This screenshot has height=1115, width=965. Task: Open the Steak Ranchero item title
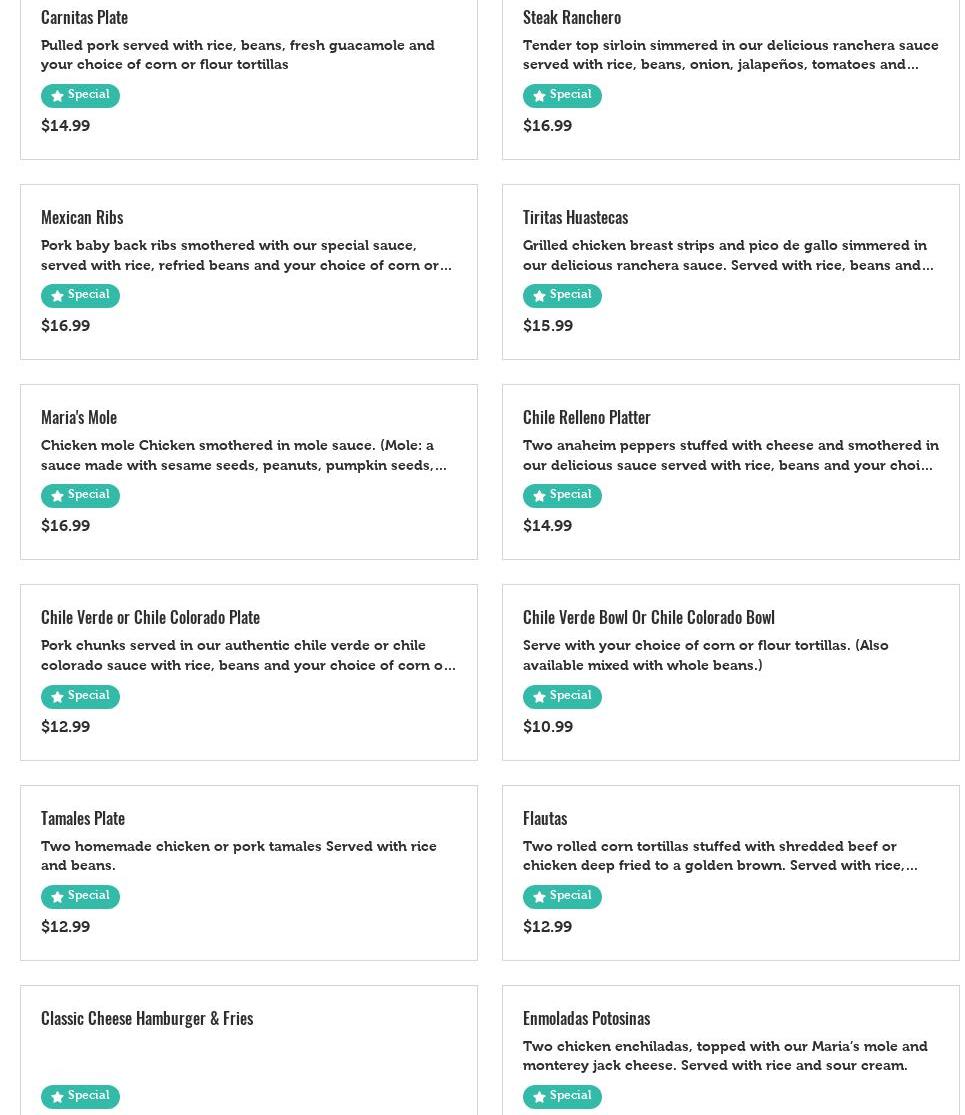pos(571,17)
